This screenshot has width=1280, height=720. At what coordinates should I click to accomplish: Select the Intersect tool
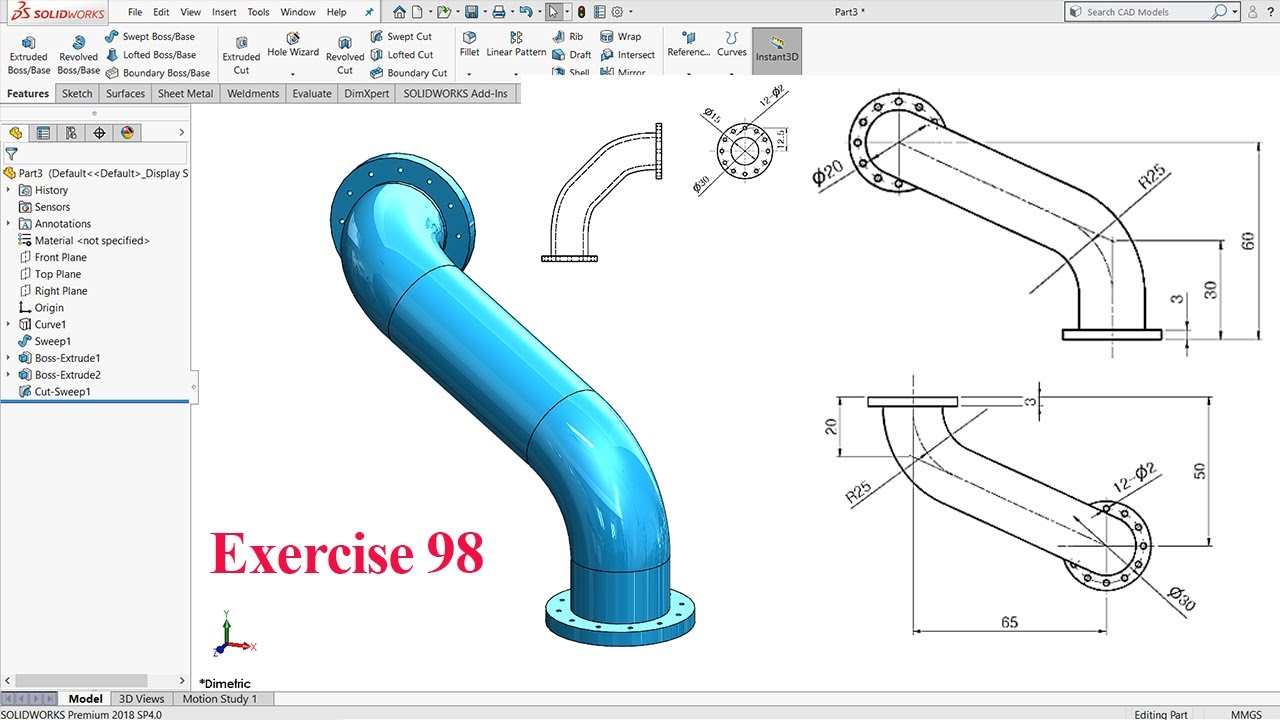(x=628, y=55)
